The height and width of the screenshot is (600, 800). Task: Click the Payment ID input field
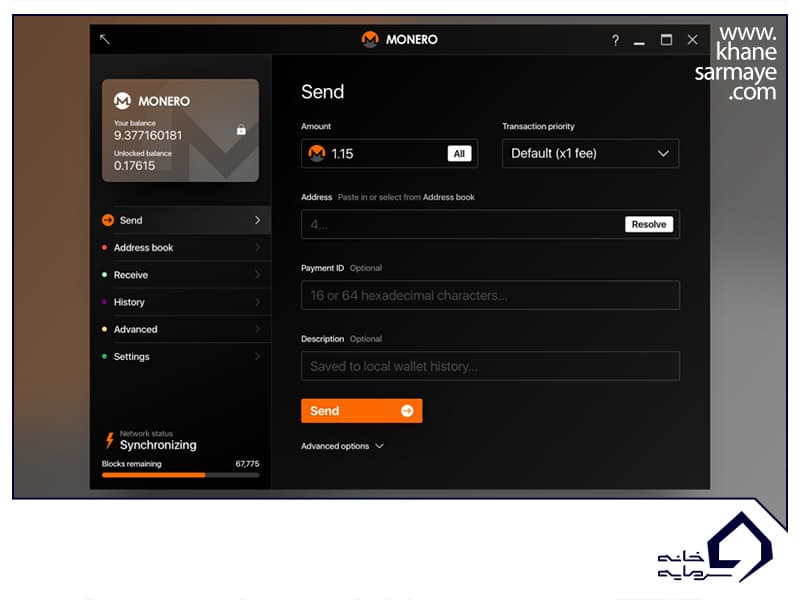click(490, 295)
